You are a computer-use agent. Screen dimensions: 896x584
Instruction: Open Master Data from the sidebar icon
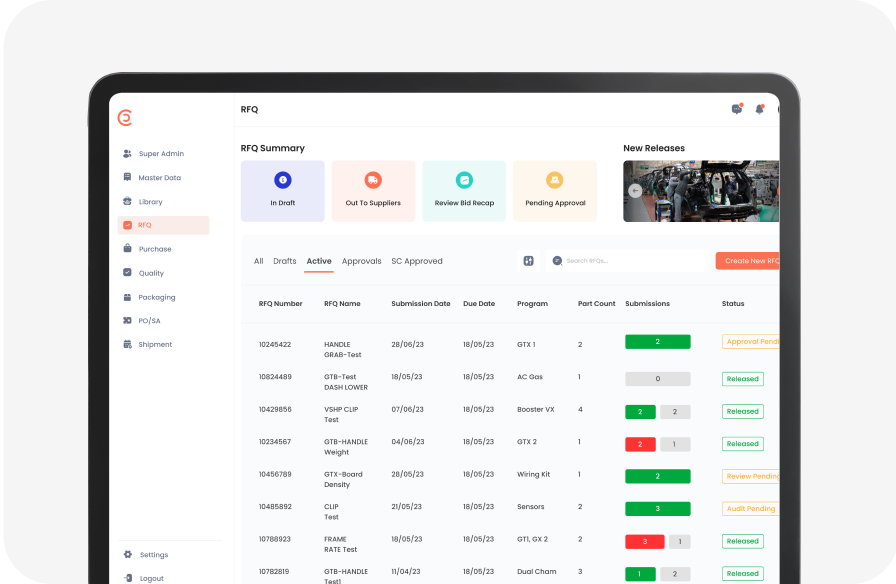point(127,178)
